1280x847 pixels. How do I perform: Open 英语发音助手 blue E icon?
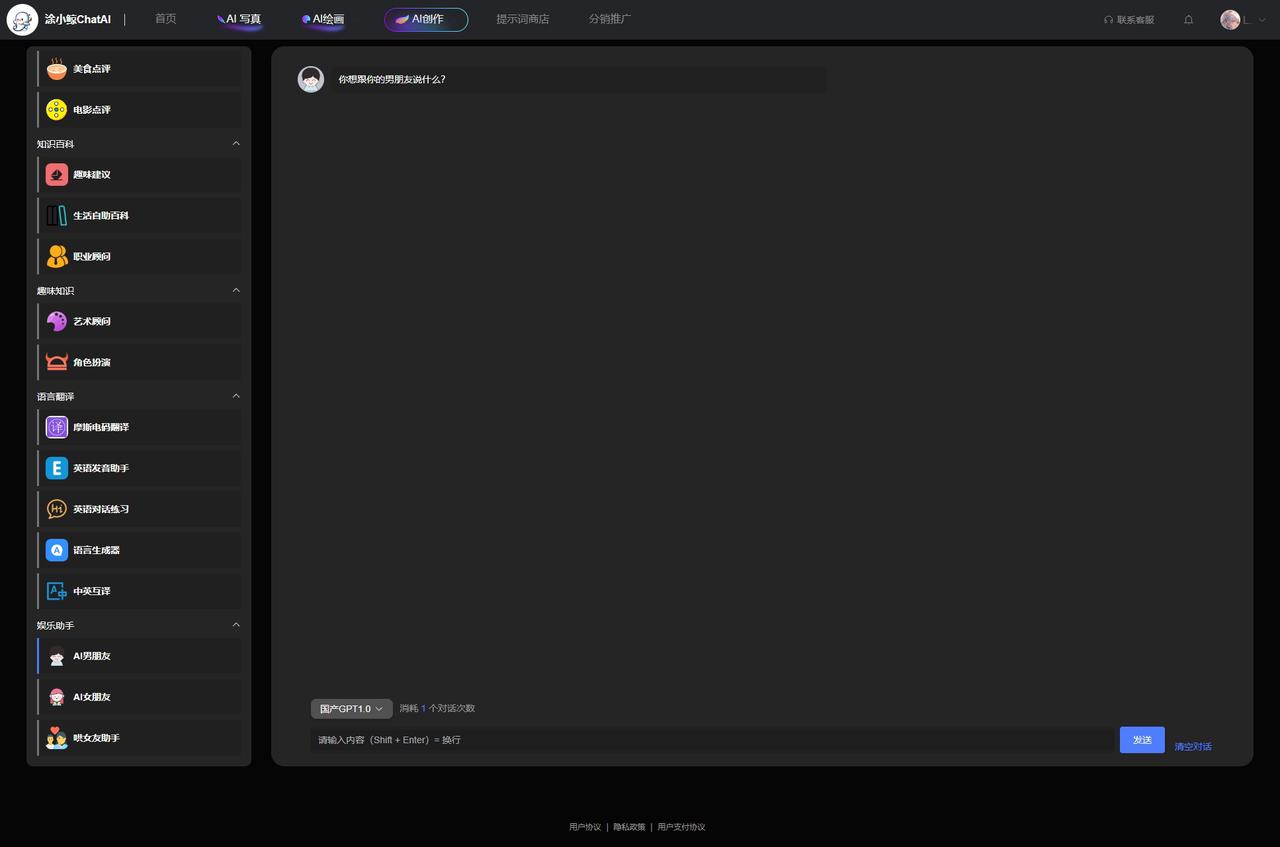(57, 468)
